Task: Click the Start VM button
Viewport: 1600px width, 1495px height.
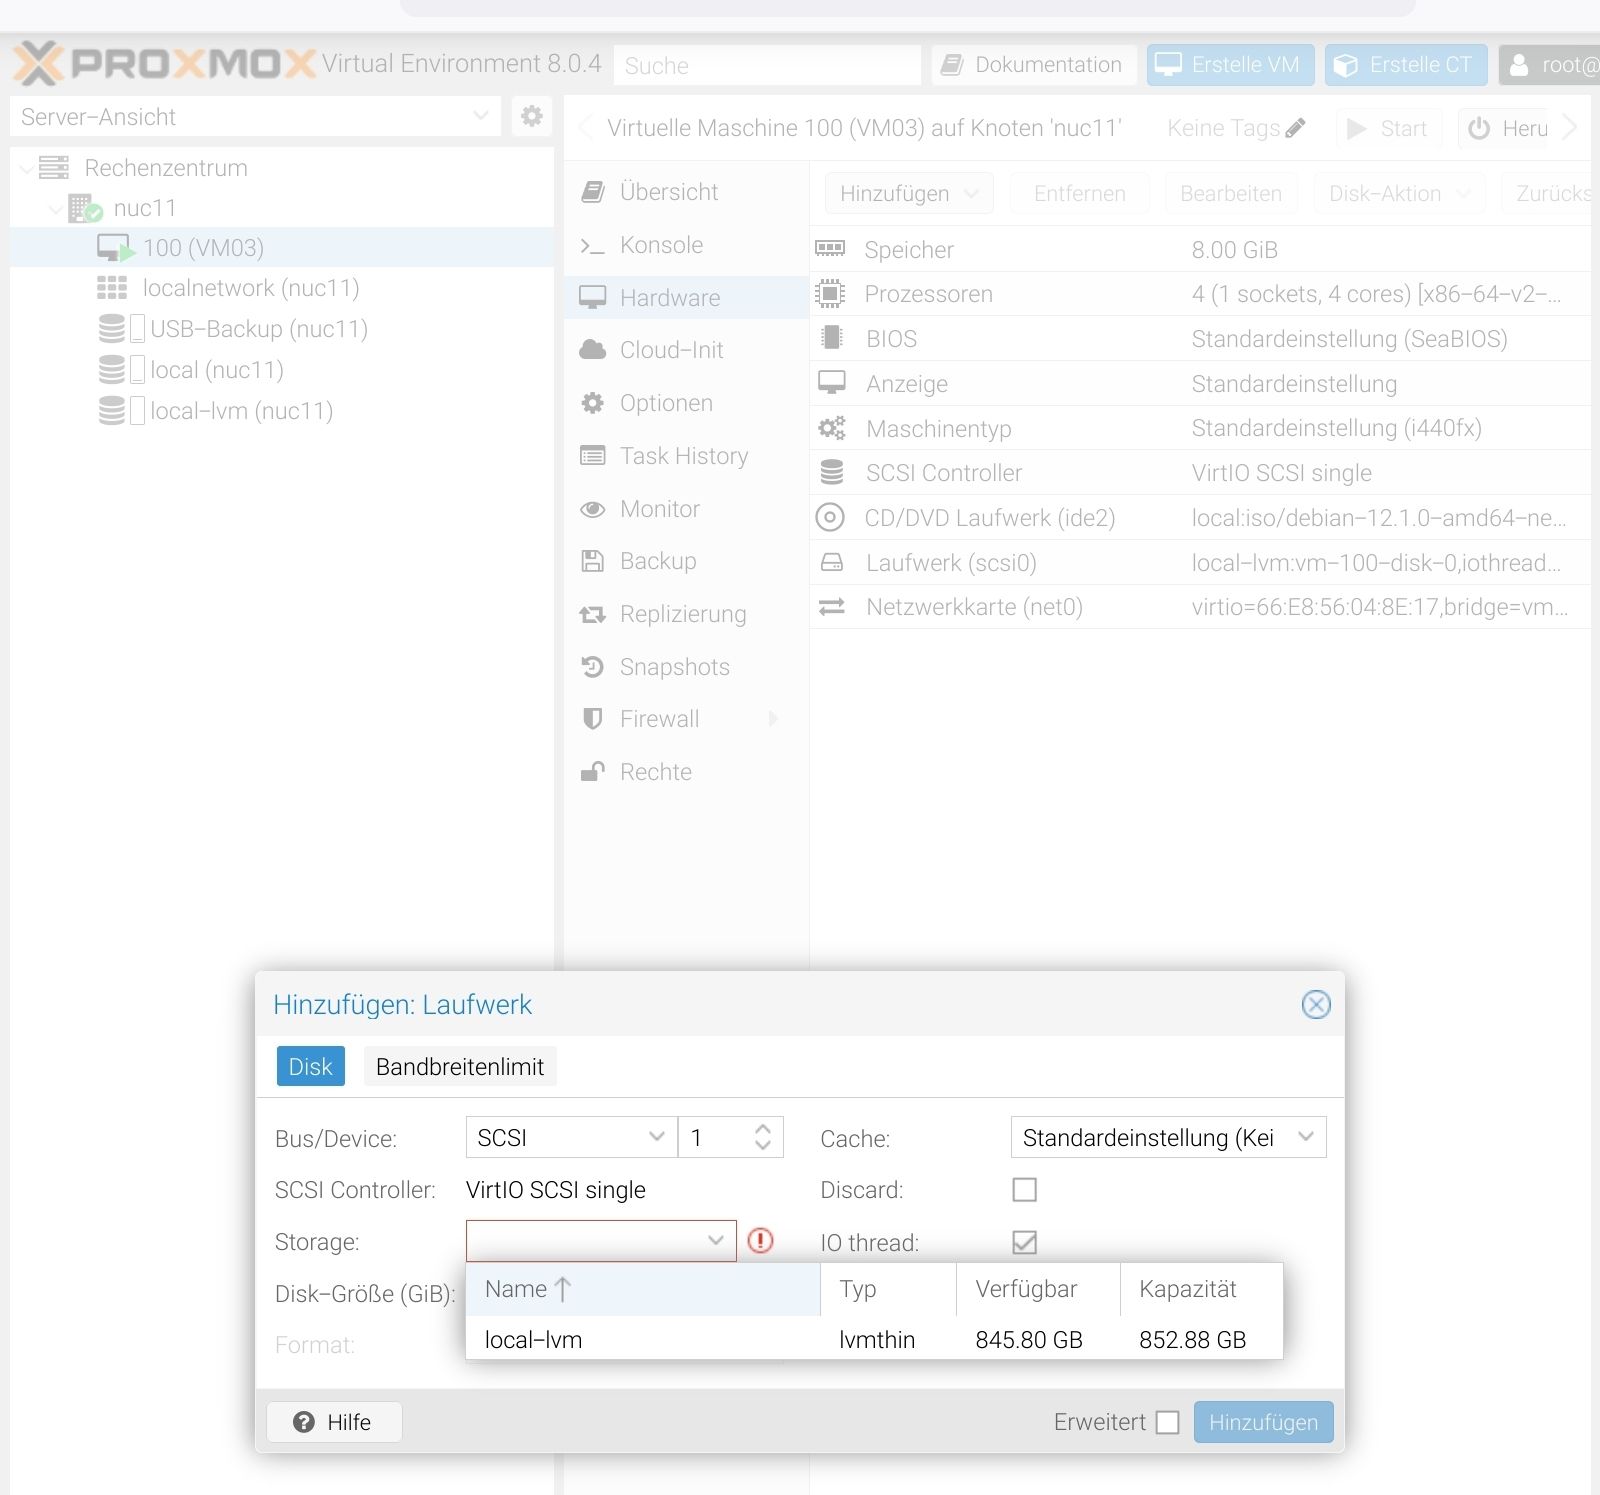Action: (1388, 128)
